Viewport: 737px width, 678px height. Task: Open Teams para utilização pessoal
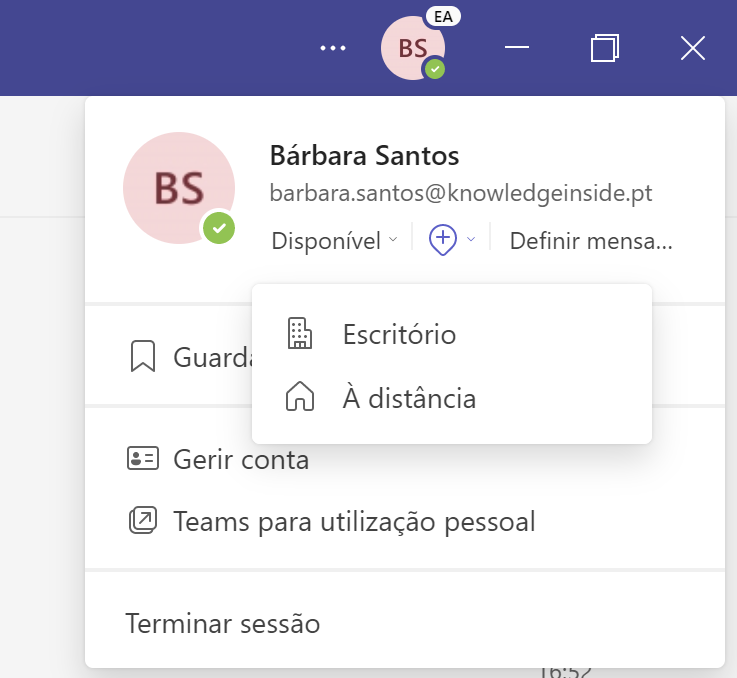point(354,521)
